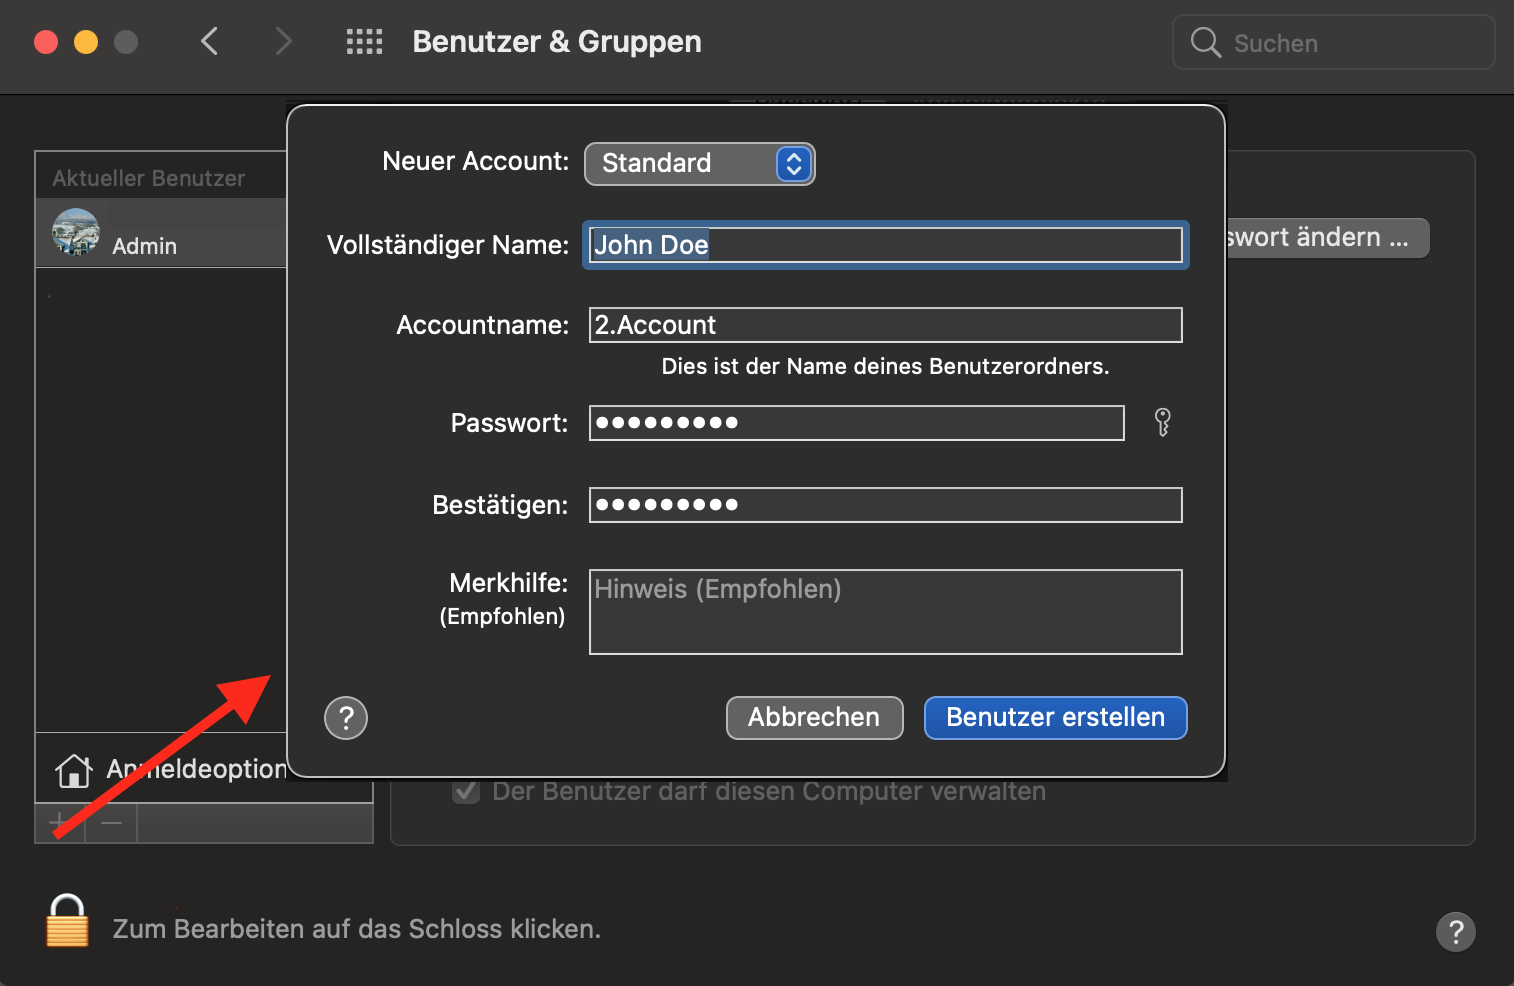Click Benutzer erstellen to create user
The height and width of the screenshot is (986, 1514).
pyautogui.click(x=1055, y=718)
